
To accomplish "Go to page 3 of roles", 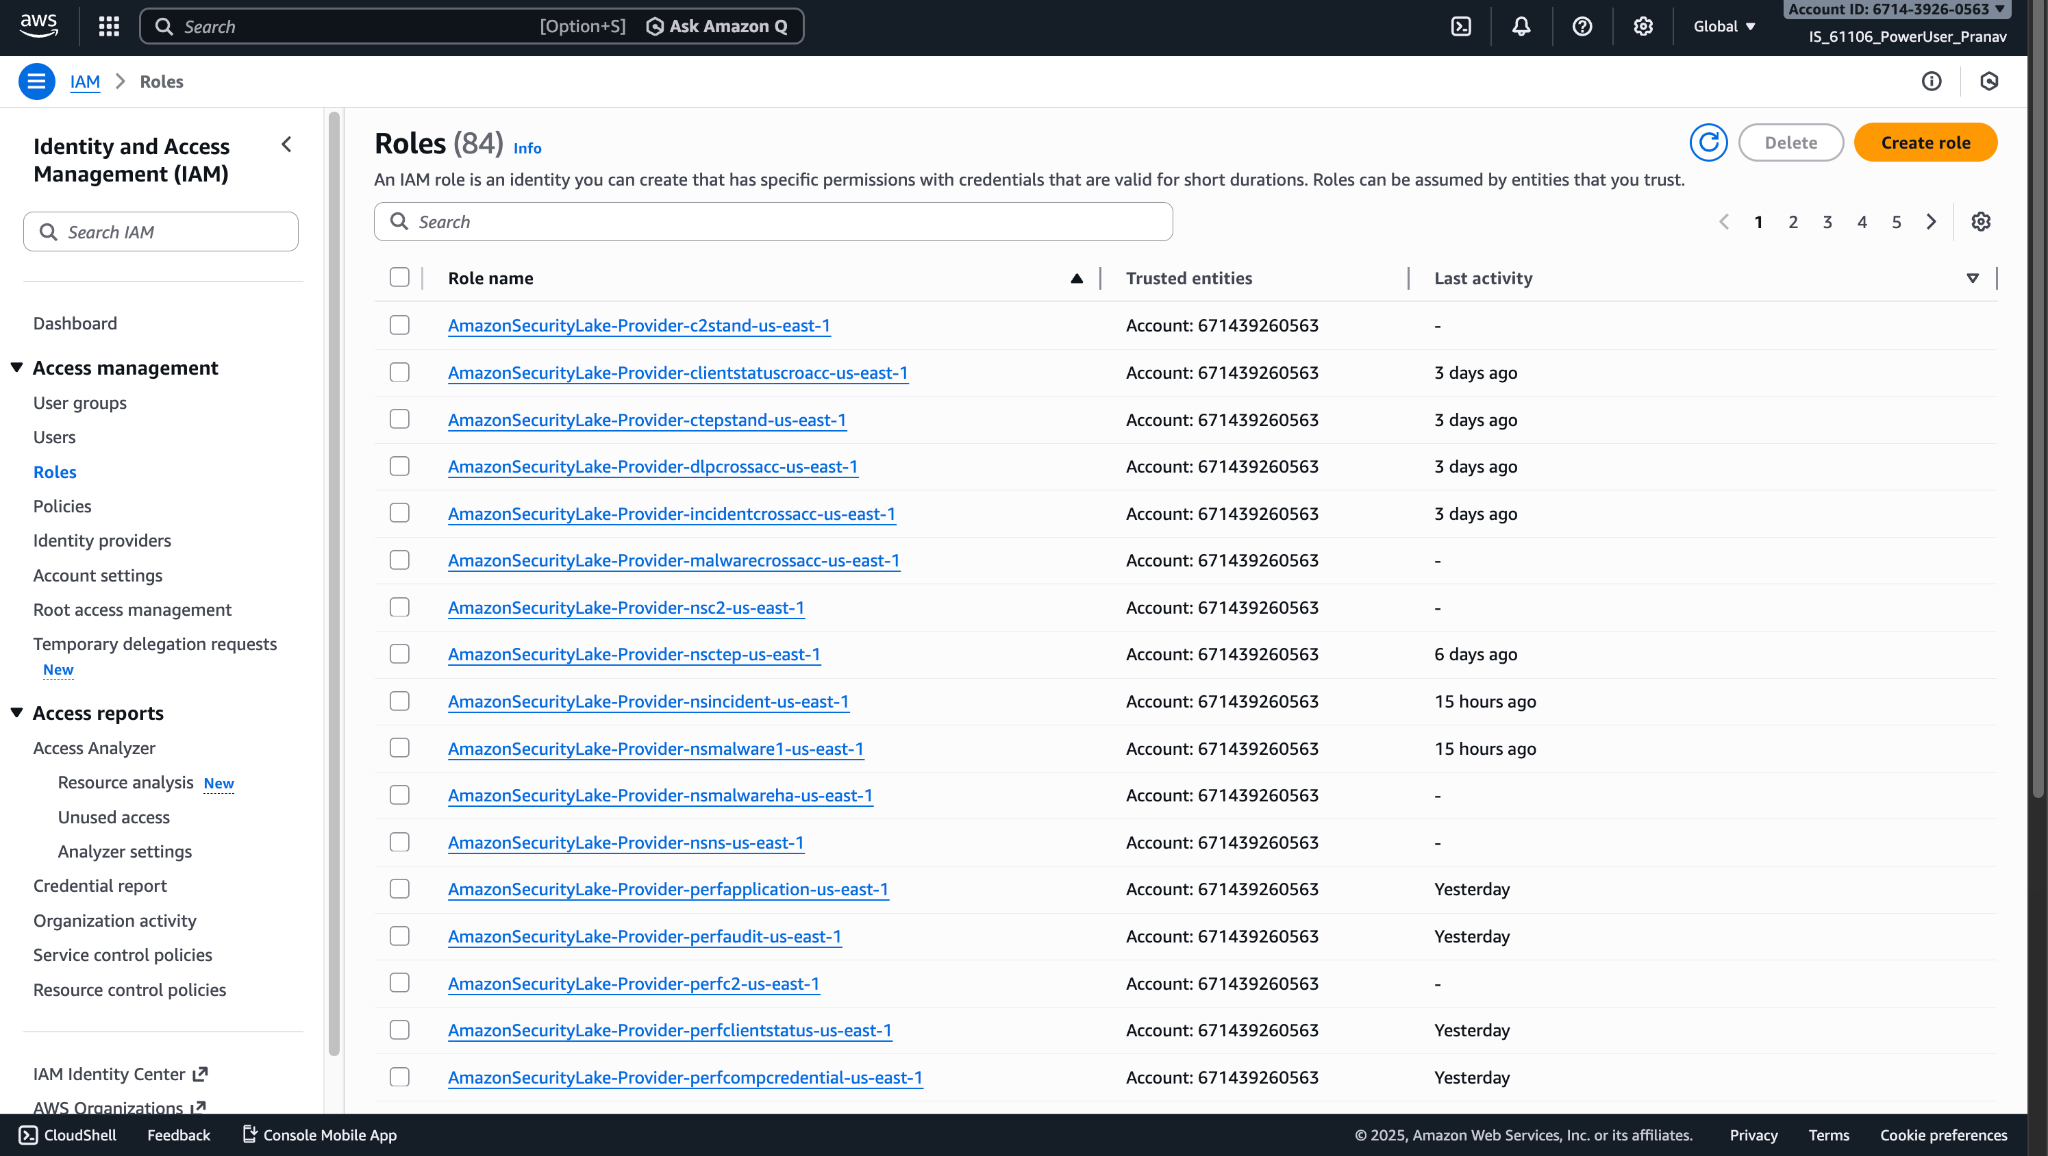I will 1827,222.
